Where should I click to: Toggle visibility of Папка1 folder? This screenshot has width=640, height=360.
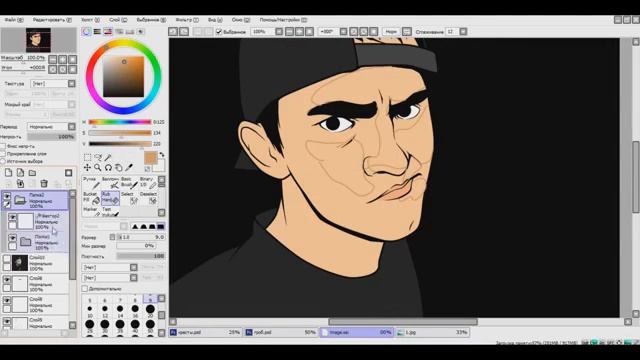(13, 238)
